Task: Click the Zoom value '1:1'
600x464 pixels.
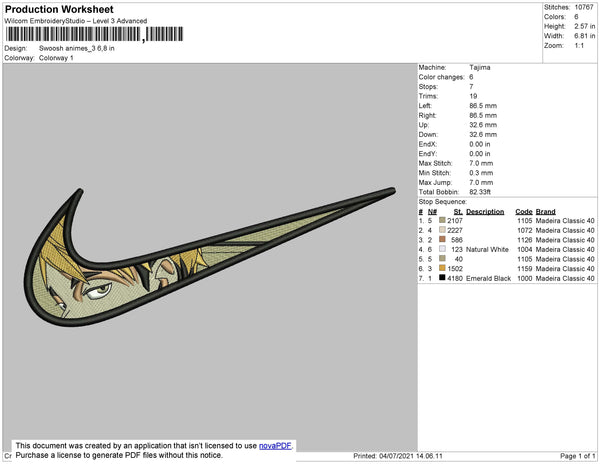Action: [579, 46]
